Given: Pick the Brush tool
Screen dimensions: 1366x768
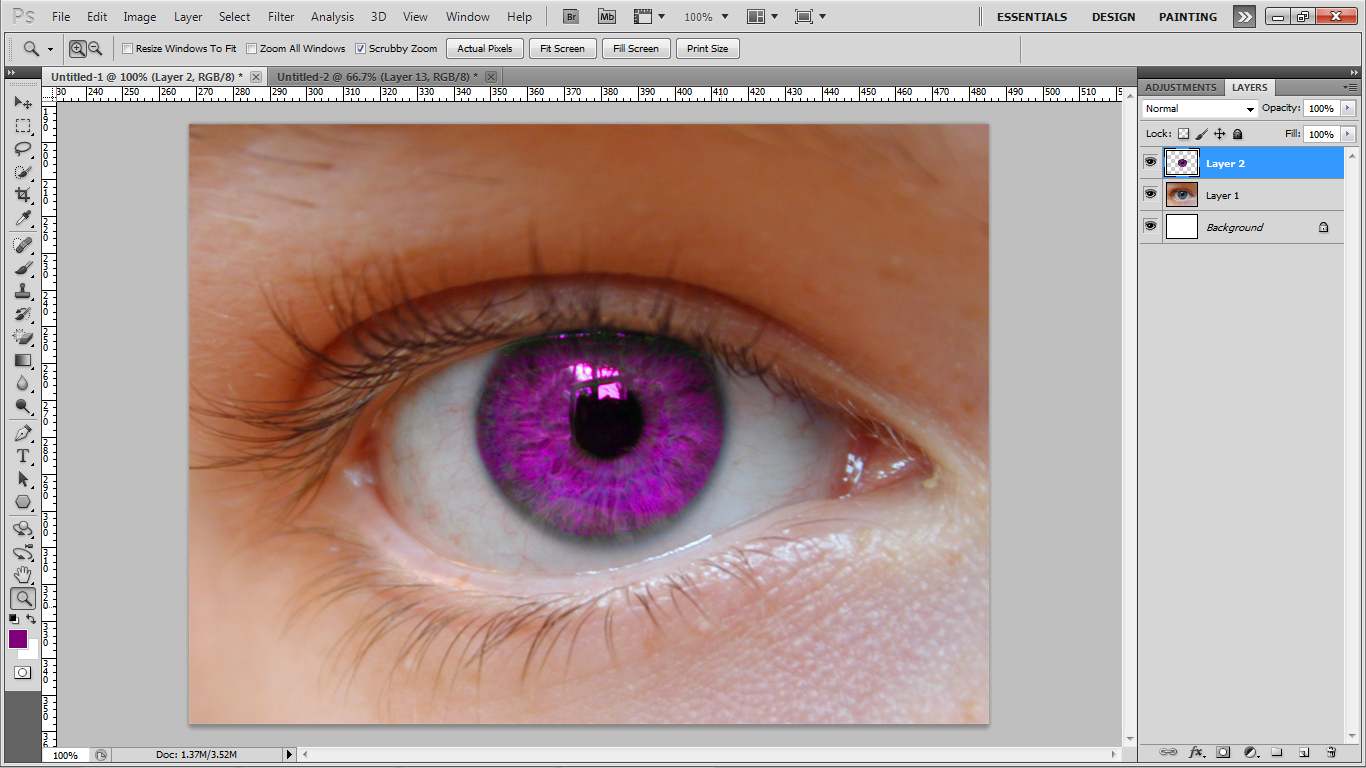Looking at the screenshot, I should click(x=22, y=267).
